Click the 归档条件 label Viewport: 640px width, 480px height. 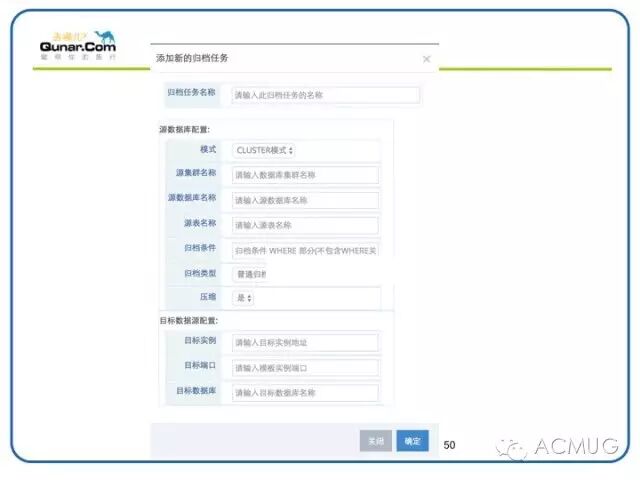[x=200, y=248]
